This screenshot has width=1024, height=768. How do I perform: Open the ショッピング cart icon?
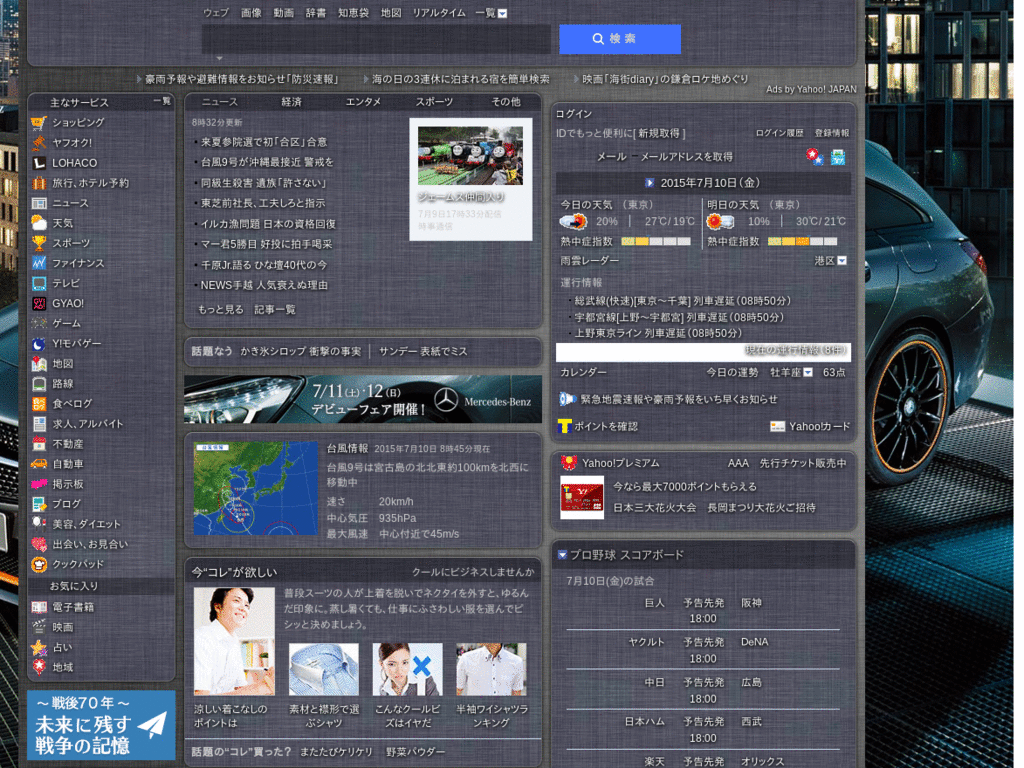tap(39, 123)
